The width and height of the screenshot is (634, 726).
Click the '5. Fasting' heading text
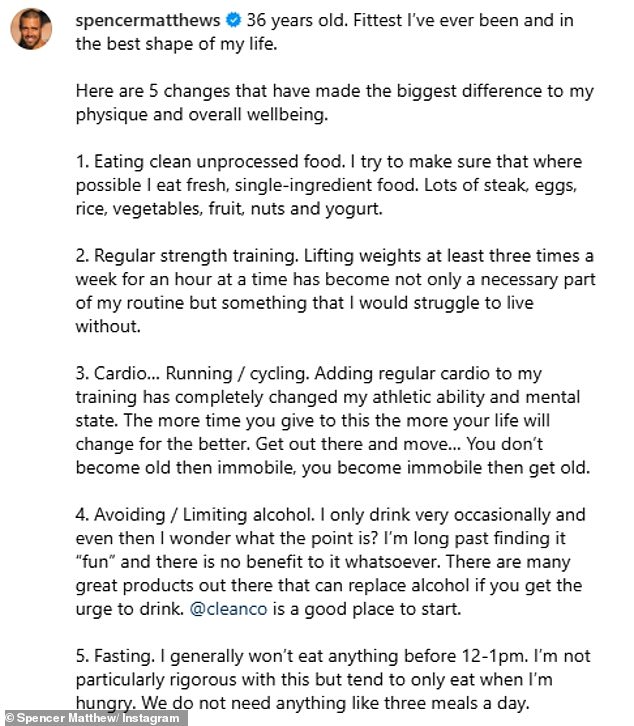pyautogui.click(x=115, y=656)
